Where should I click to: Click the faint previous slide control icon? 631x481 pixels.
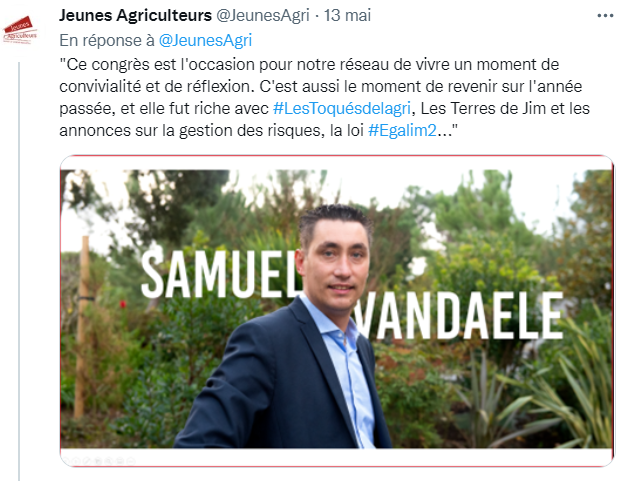(66, 461)
